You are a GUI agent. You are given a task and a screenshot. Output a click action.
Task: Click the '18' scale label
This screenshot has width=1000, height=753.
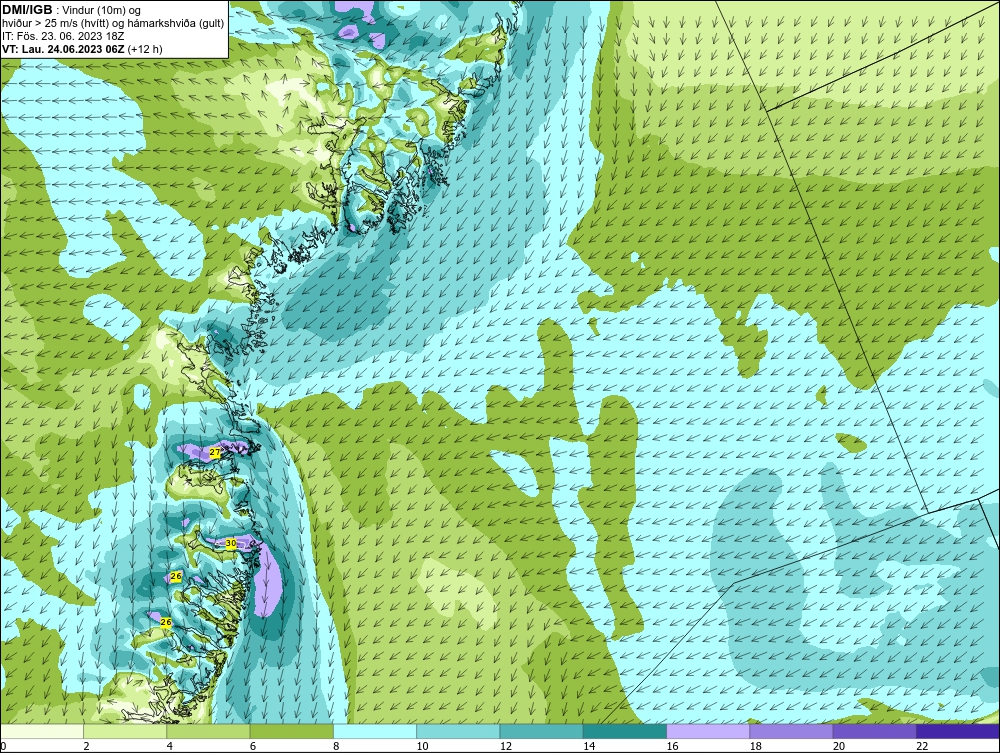755,746
